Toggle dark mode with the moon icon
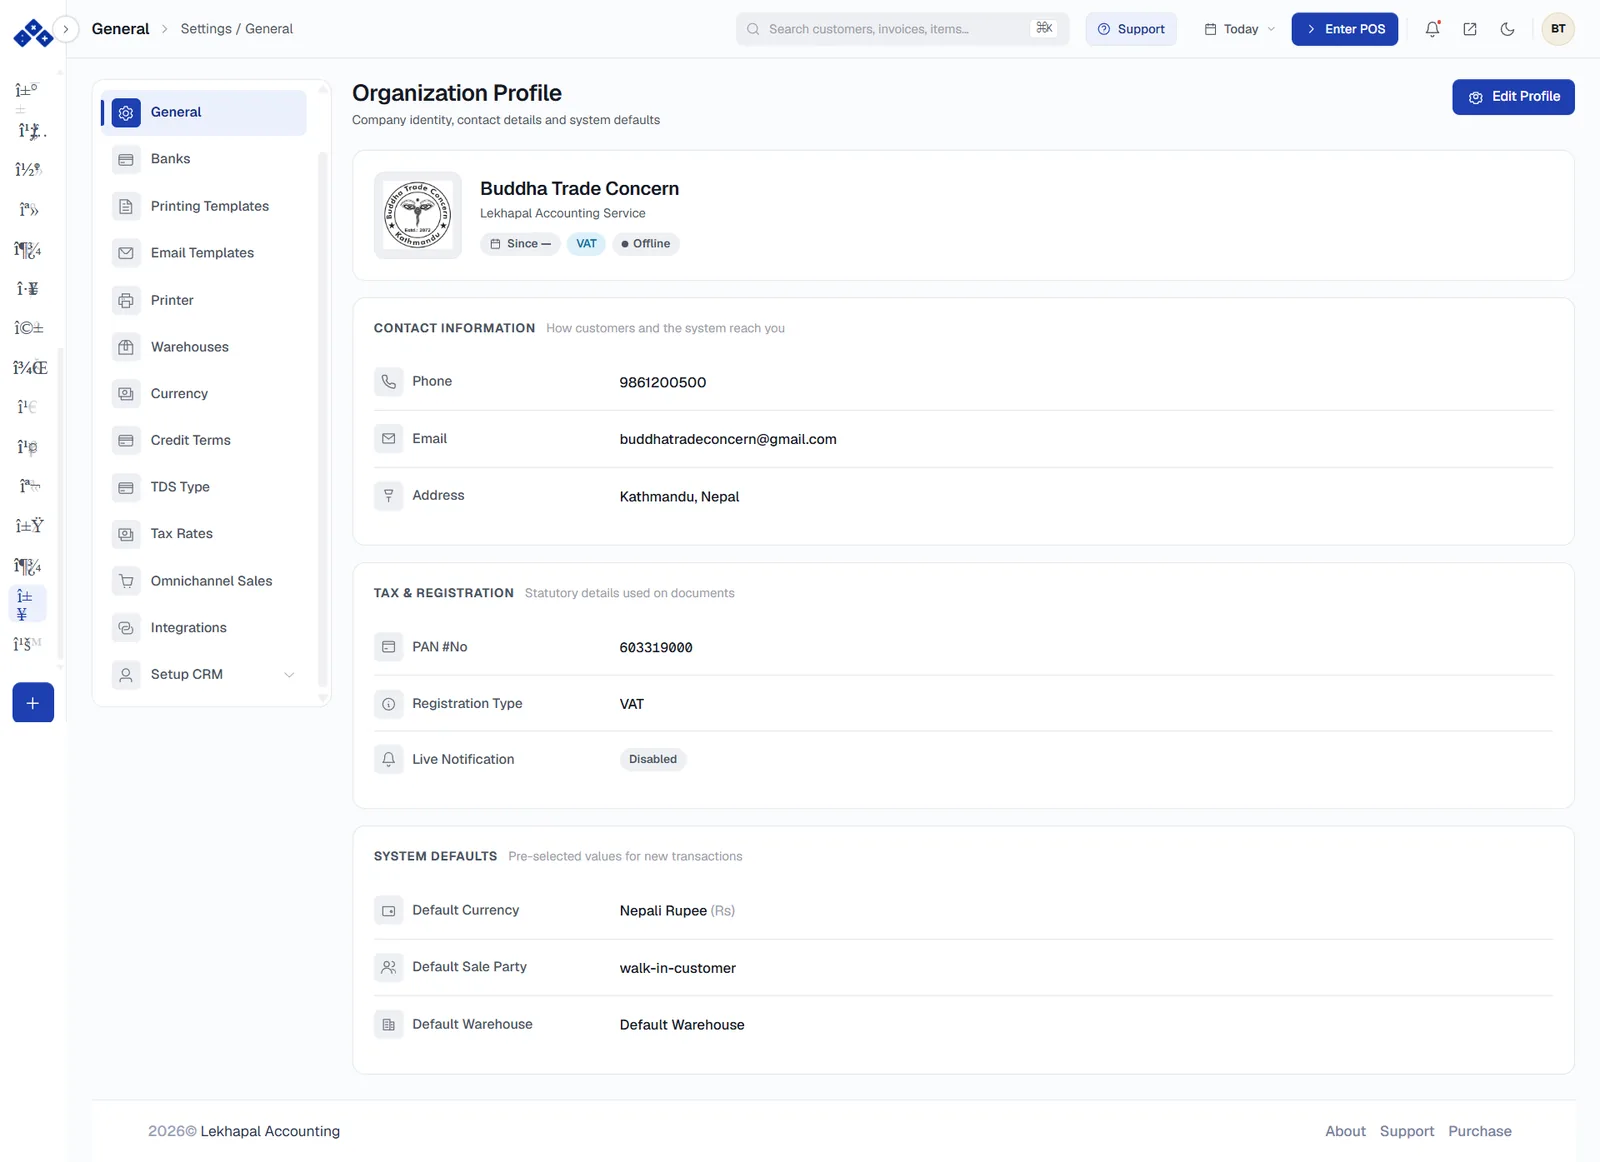The width and height of the screenshot is (1600, 1162). click(1507, 29)
